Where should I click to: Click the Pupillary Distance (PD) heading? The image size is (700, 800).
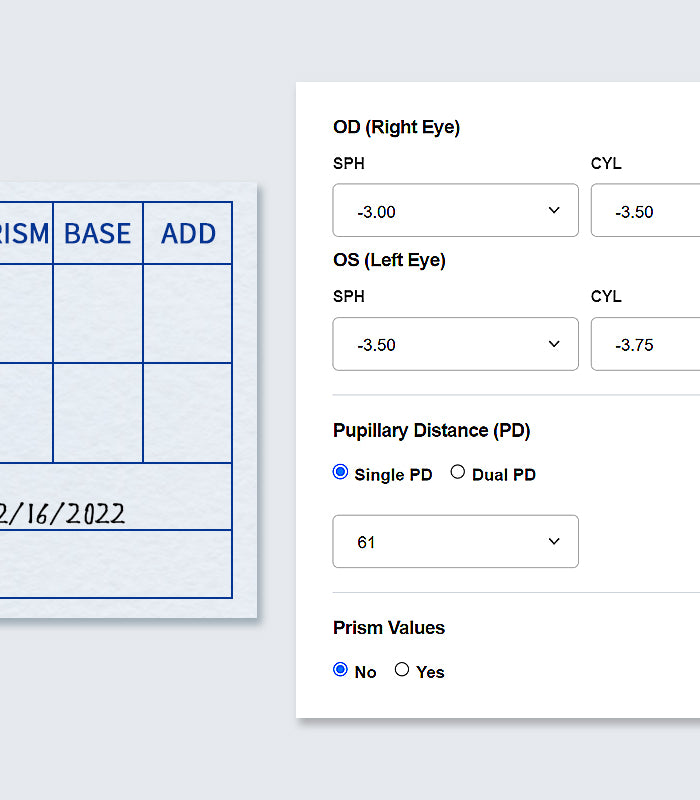(431, 430)
